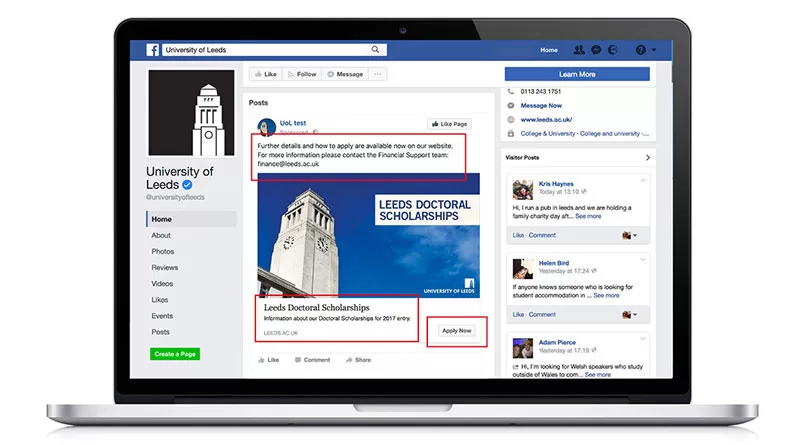
Task: Click the Message button
Action: point(345,74)
